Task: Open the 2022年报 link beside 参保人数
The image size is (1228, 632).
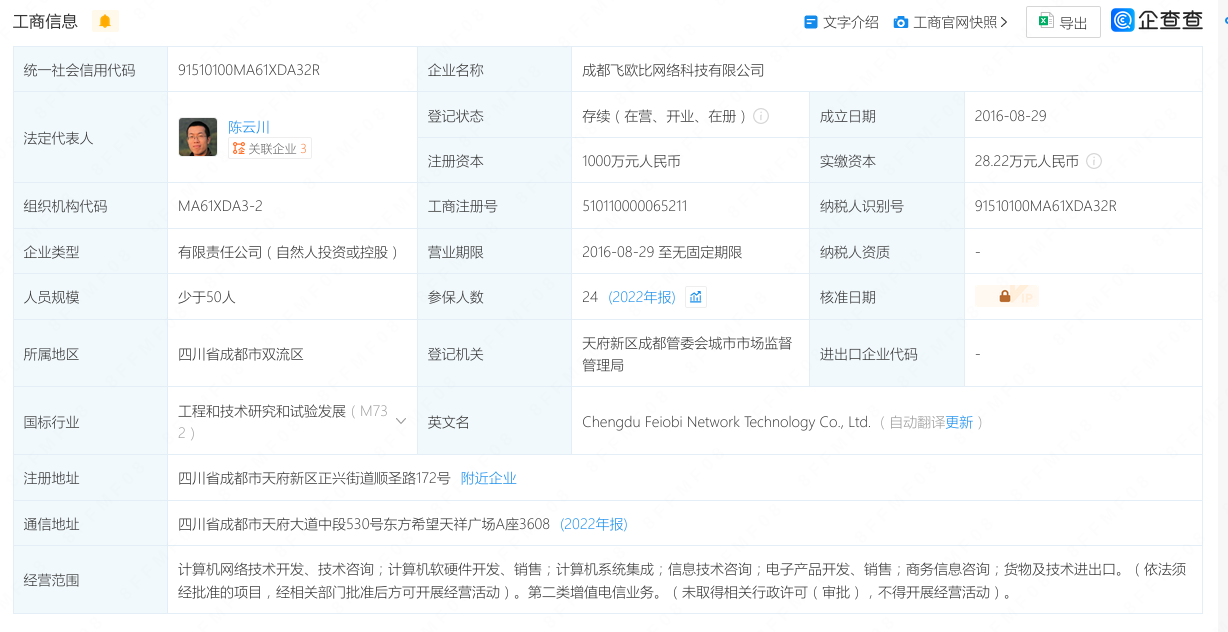Action: pos(642,297)
